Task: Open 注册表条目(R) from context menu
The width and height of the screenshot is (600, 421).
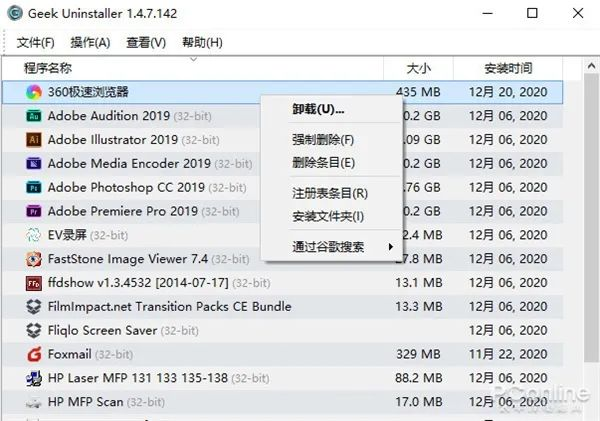Action: [329, 193]
